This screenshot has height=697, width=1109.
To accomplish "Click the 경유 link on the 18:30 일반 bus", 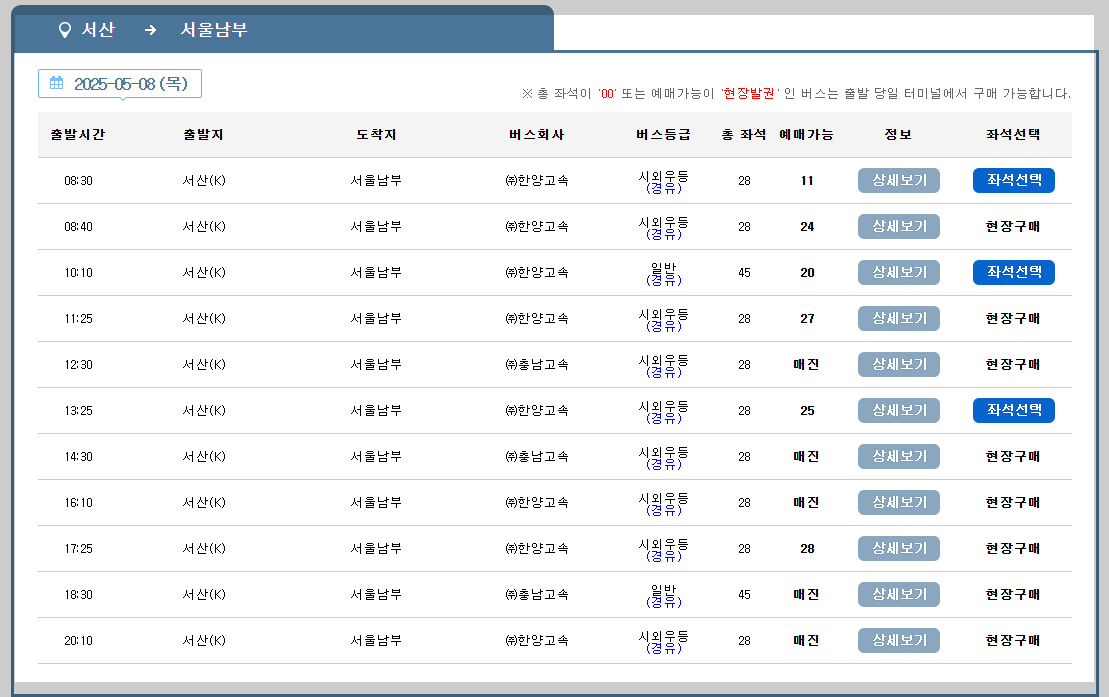I will pyautogui.click(x=661, y=602).
